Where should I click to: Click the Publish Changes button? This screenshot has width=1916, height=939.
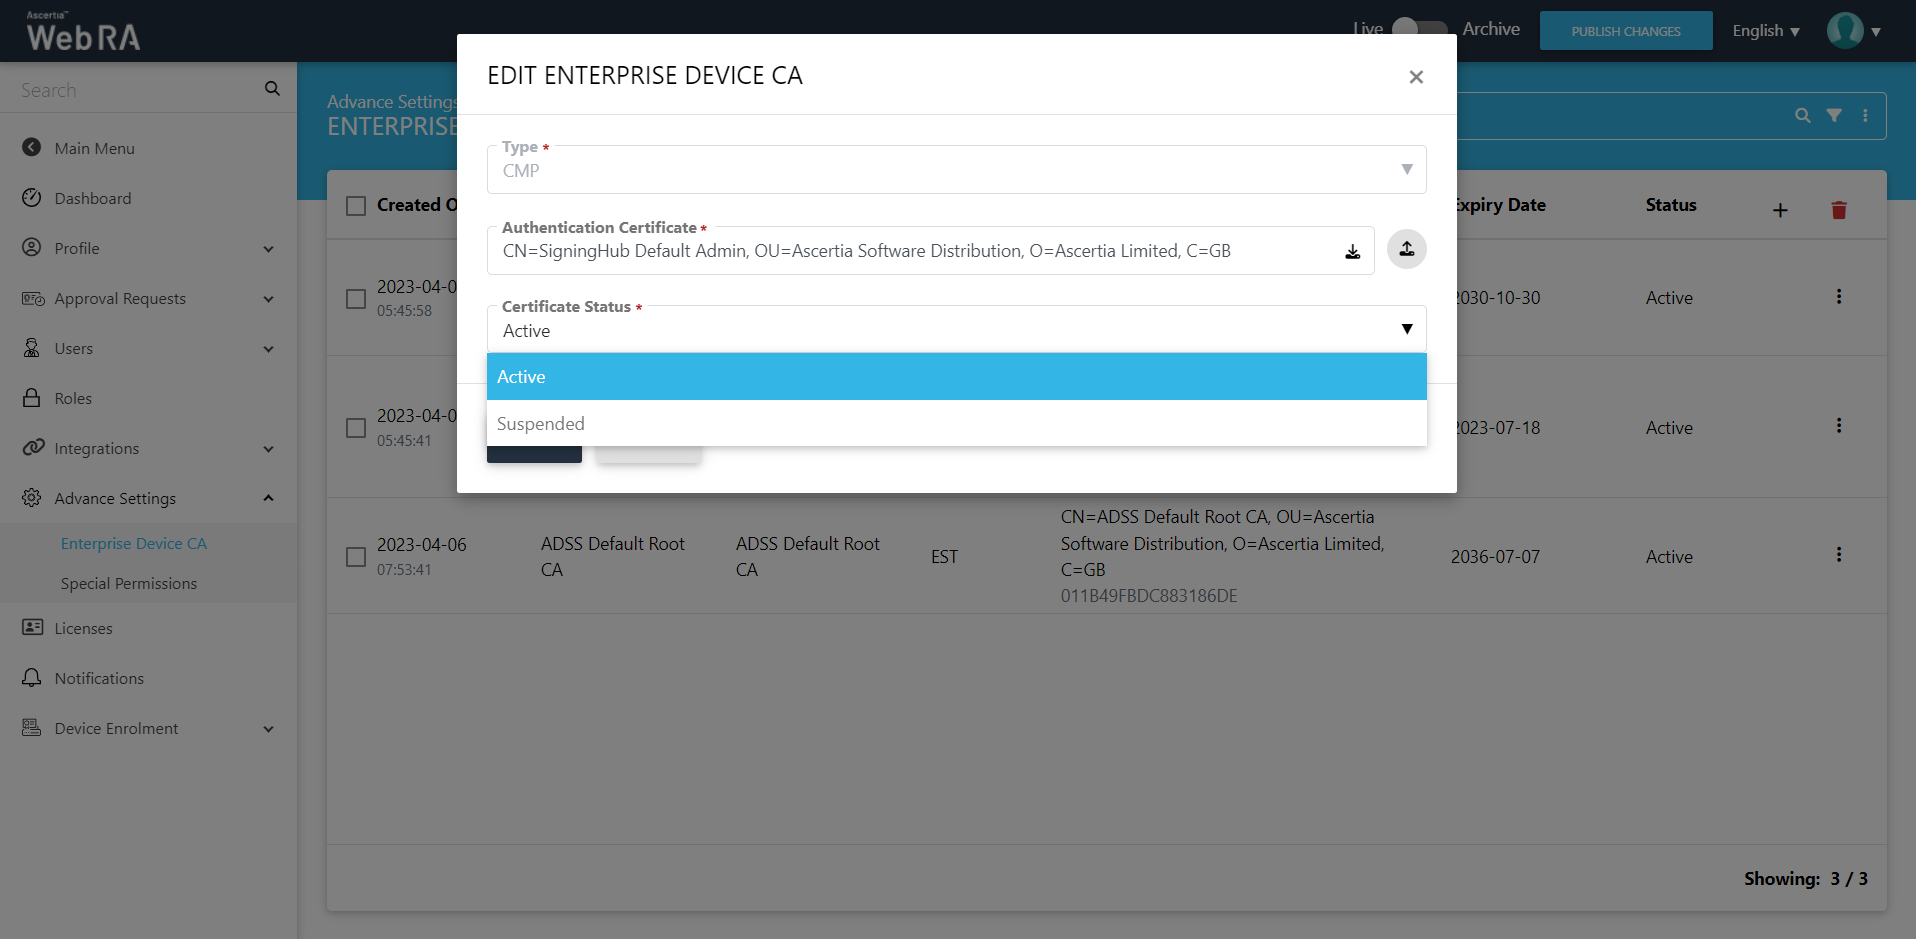point(1625,31)
